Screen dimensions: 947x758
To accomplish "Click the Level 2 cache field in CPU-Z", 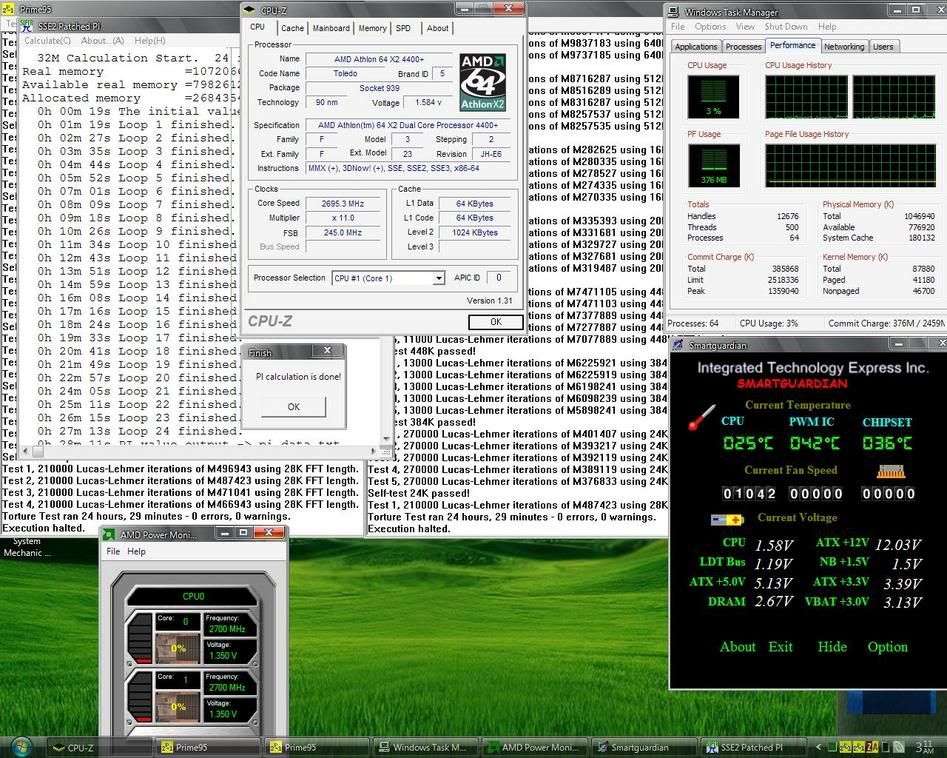I will click(x=475, y=233).
